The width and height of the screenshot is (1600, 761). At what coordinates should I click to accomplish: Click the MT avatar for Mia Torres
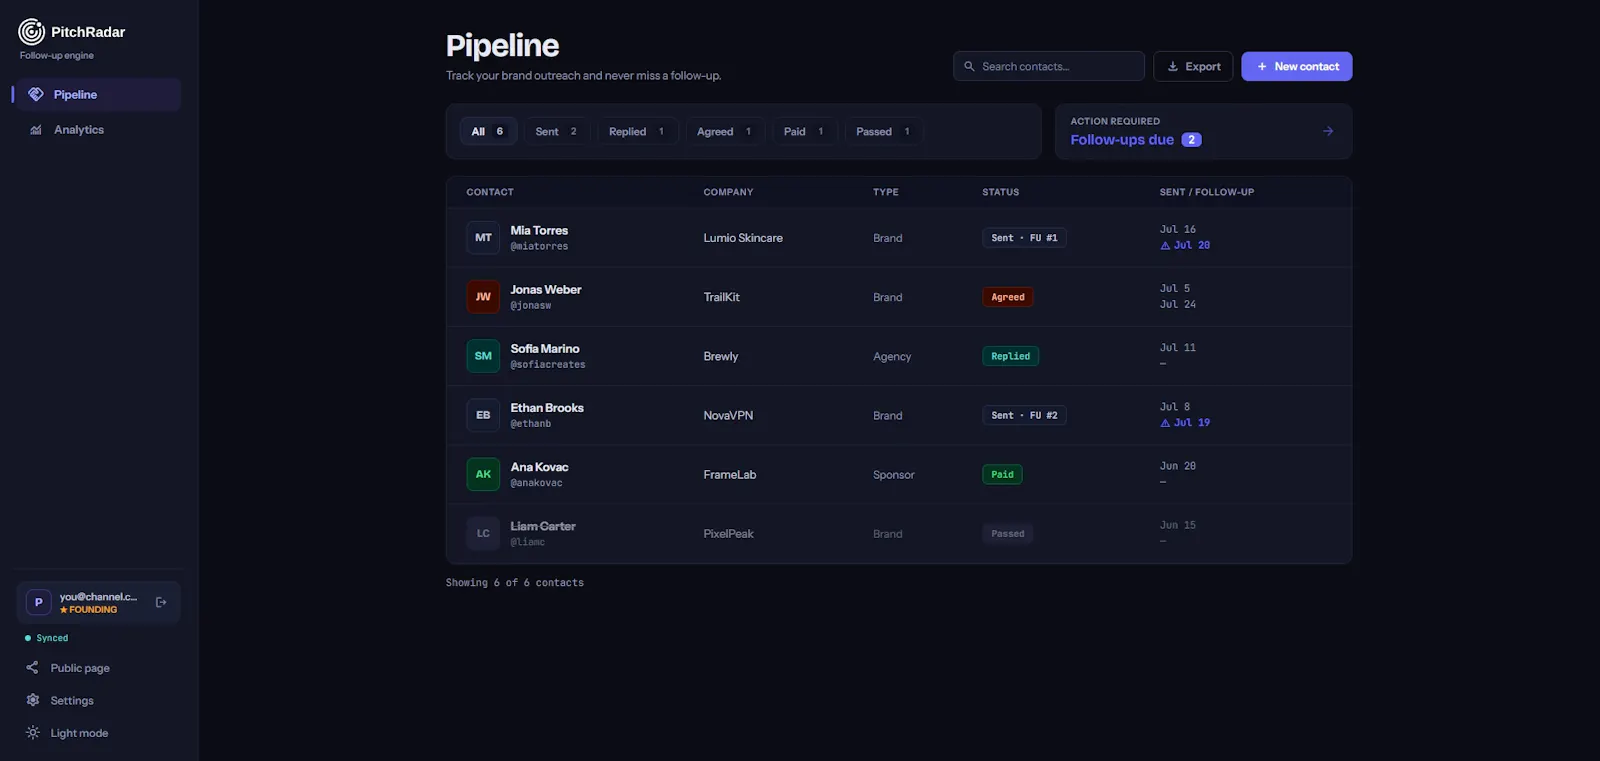point(483,238)
